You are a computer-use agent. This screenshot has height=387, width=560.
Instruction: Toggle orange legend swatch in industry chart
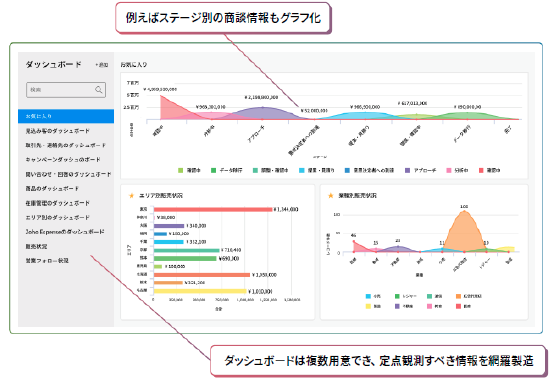(458, 296)
